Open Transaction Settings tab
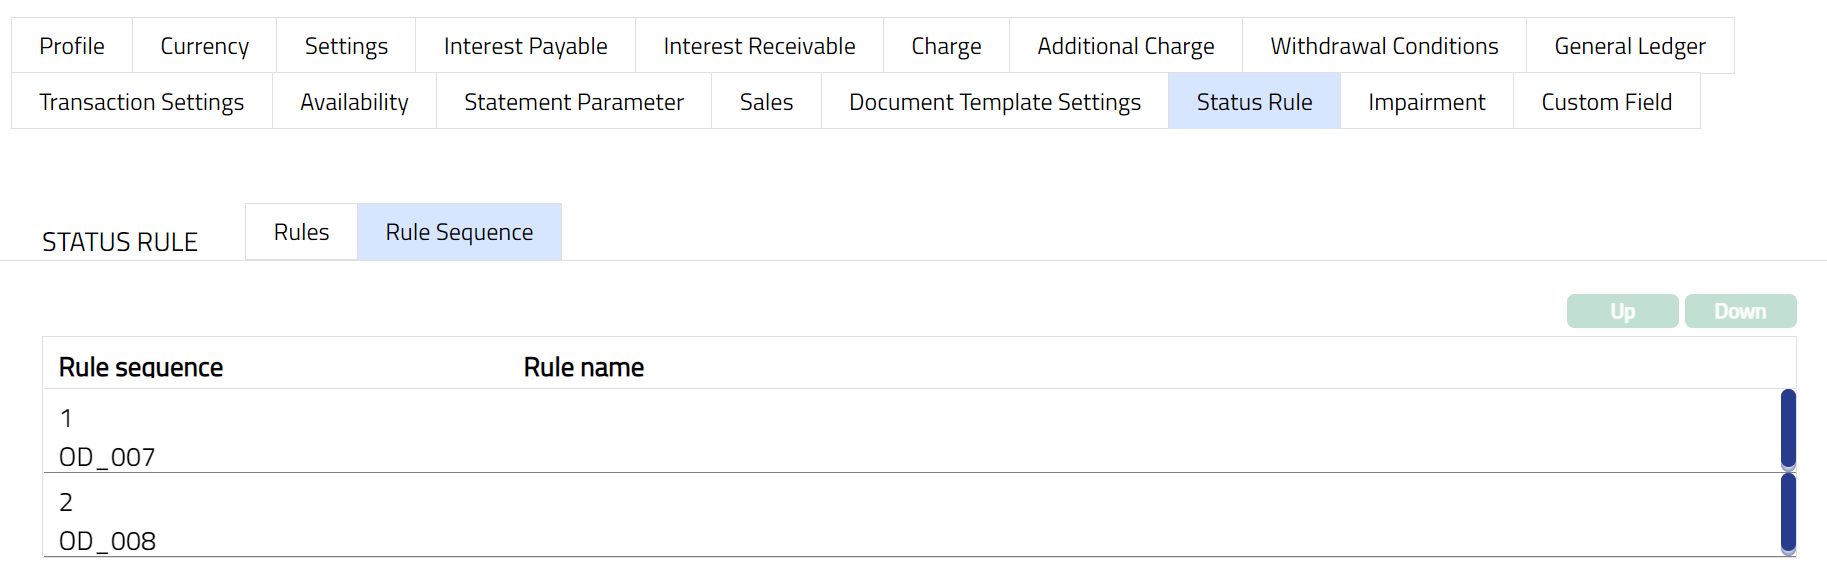The image size is (1827, 577). click(x=141, y=102)
